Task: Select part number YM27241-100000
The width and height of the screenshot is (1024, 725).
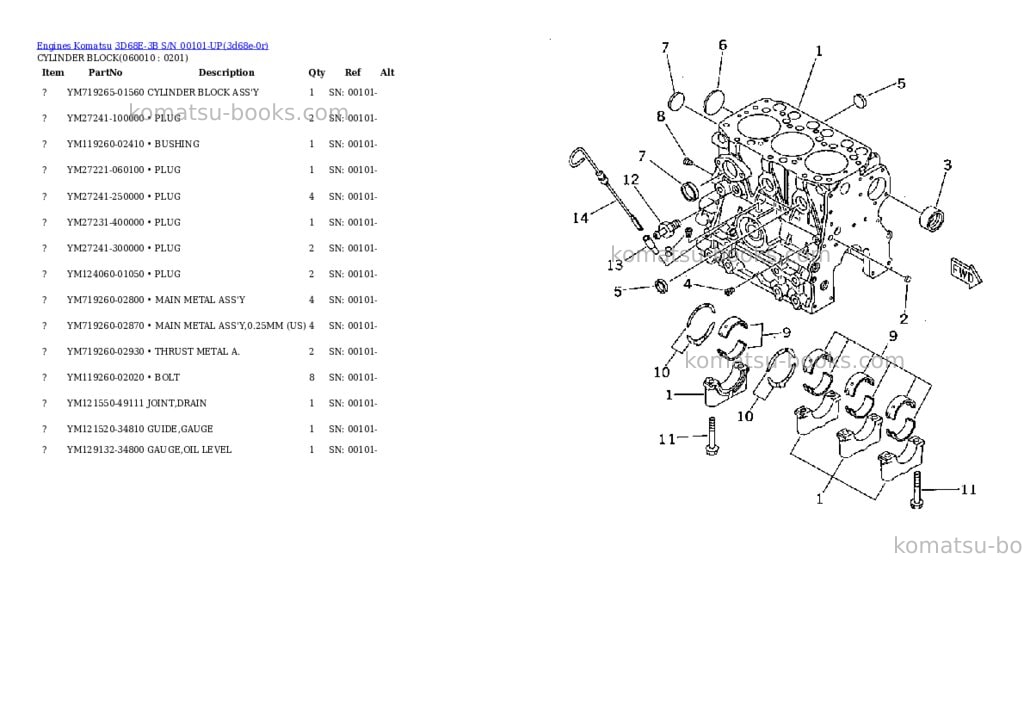Action: 105,118
